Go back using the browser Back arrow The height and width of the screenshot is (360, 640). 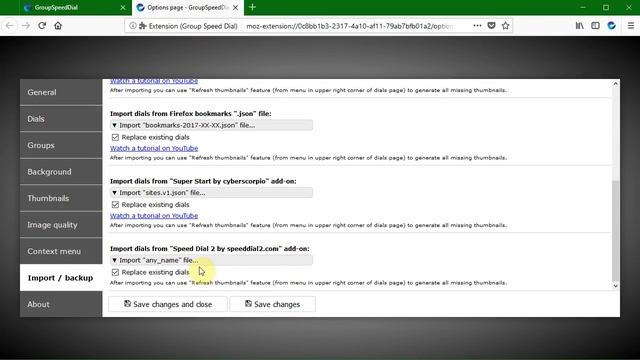9,26
